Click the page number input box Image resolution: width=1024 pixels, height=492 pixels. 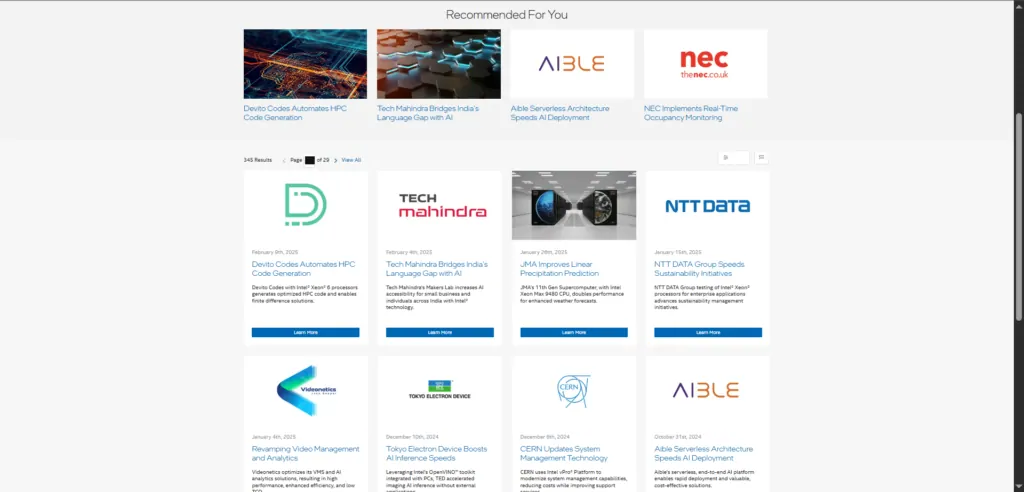point(310,160)
